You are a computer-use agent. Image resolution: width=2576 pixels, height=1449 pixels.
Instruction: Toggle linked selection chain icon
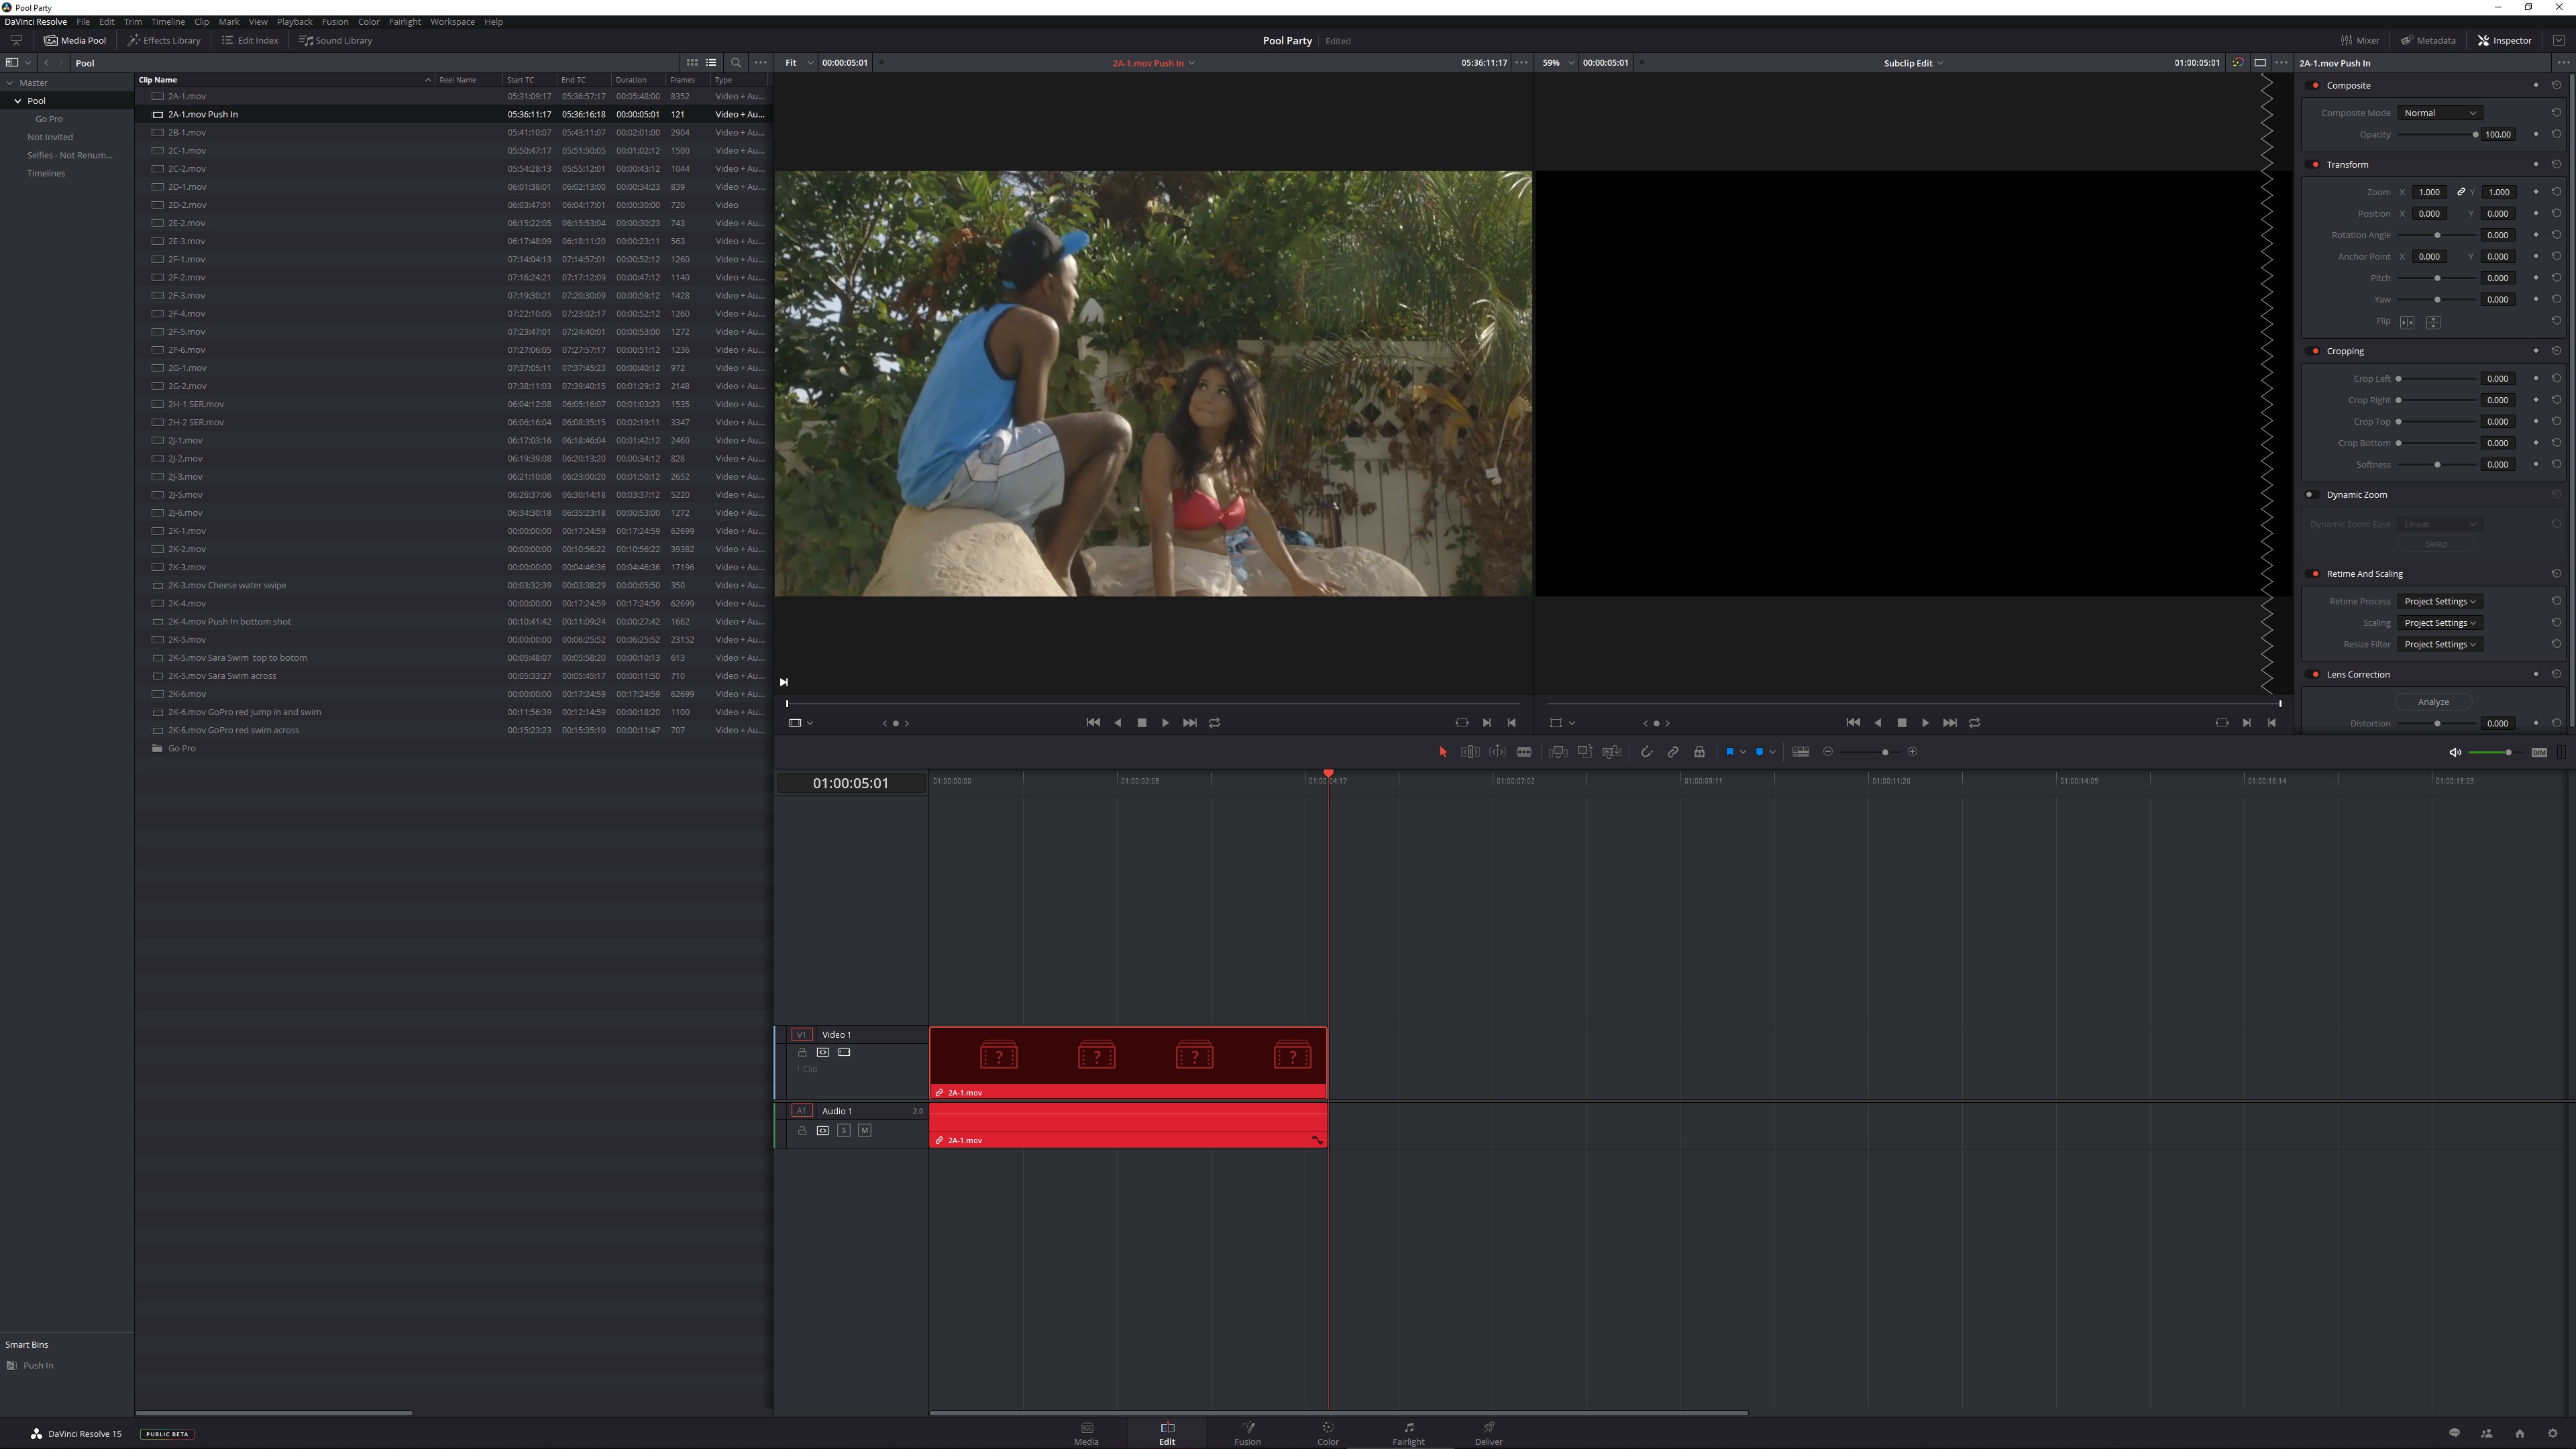[1673, 752]
